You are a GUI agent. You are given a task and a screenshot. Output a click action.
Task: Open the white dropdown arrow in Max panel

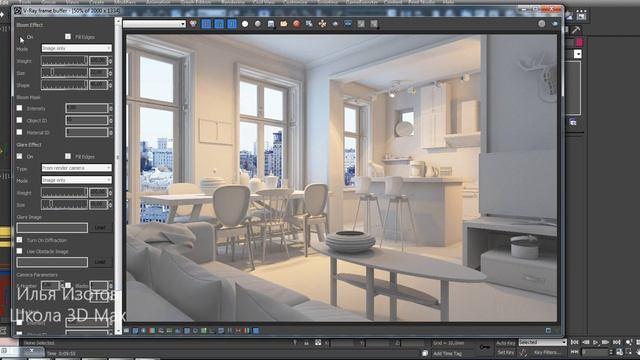(x=578, y=54)
